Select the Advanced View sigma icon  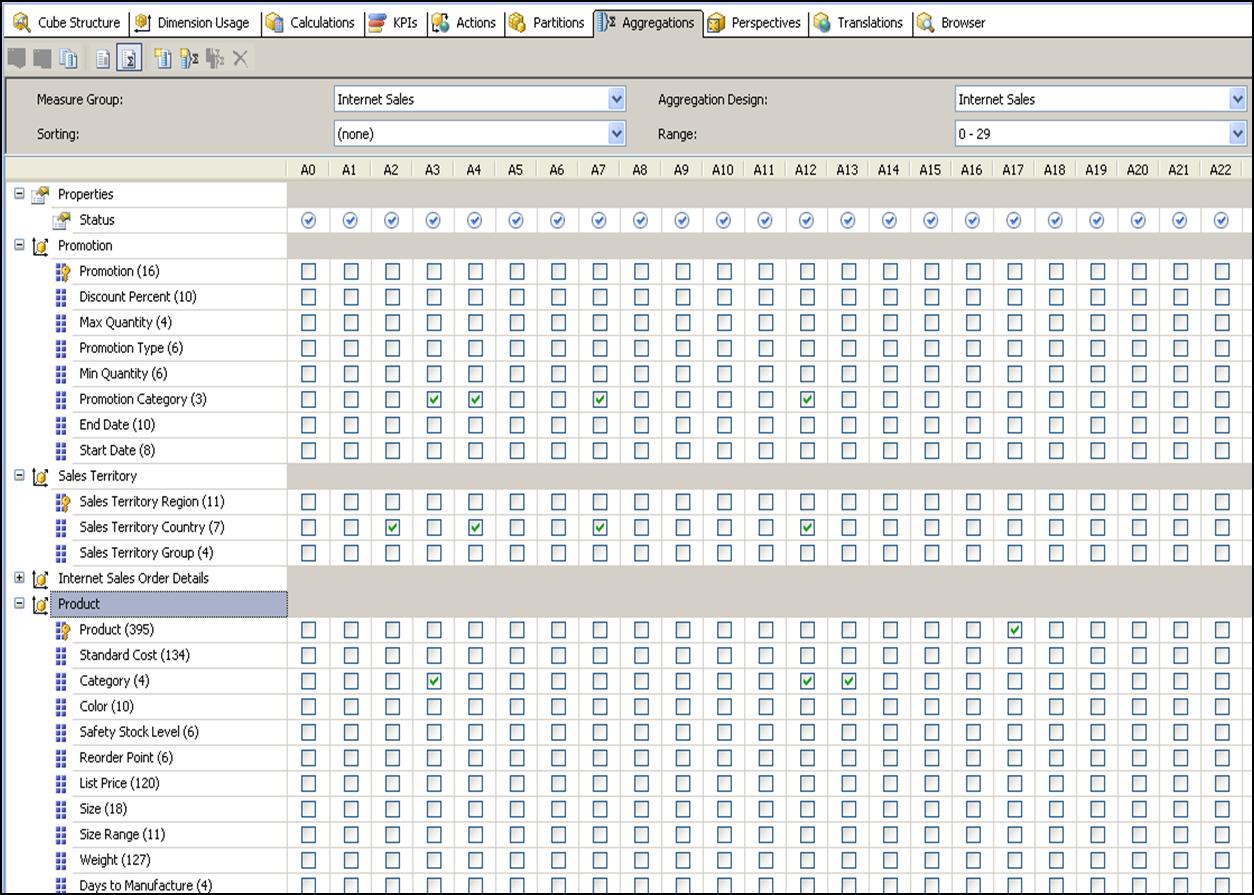pyautogui.click(x=128, y=59)
